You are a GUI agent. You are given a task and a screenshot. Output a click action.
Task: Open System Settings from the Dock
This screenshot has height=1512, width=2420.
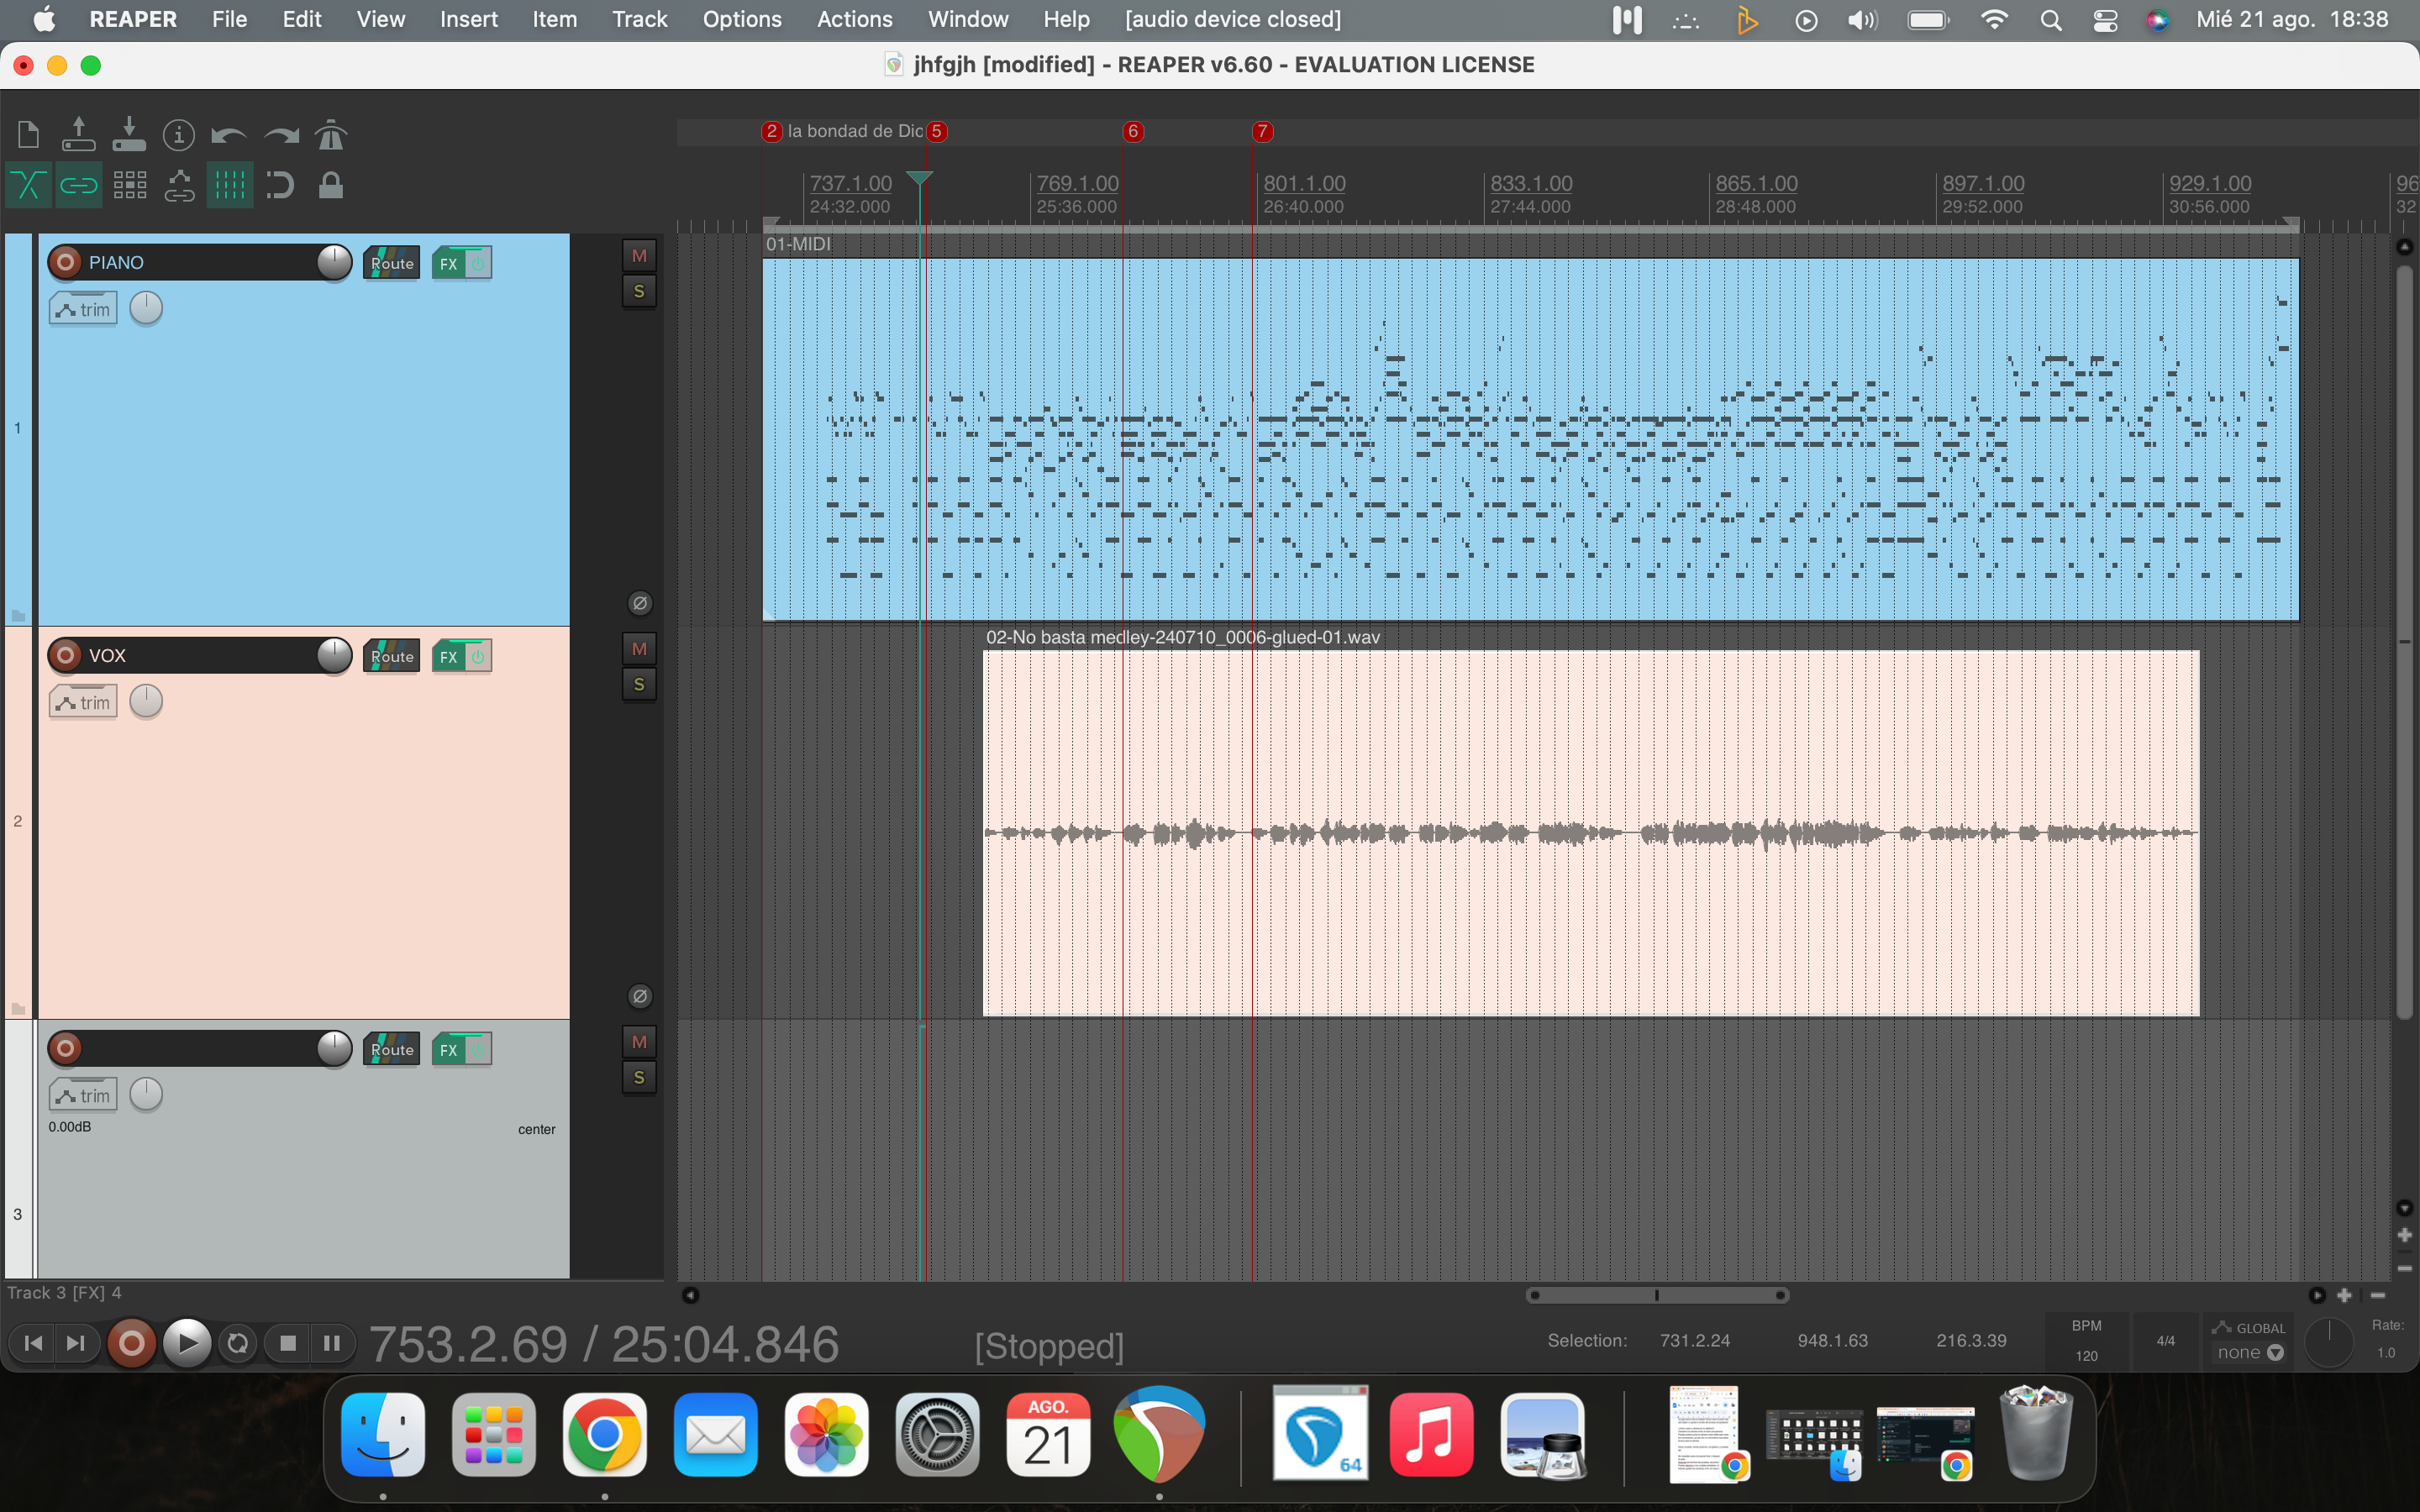[936, 1435]
